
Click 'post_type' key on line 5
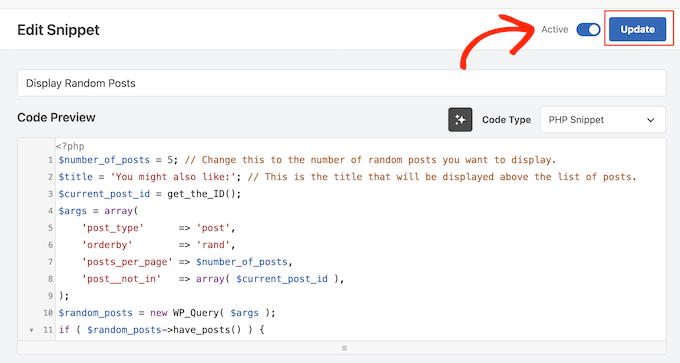113,228
